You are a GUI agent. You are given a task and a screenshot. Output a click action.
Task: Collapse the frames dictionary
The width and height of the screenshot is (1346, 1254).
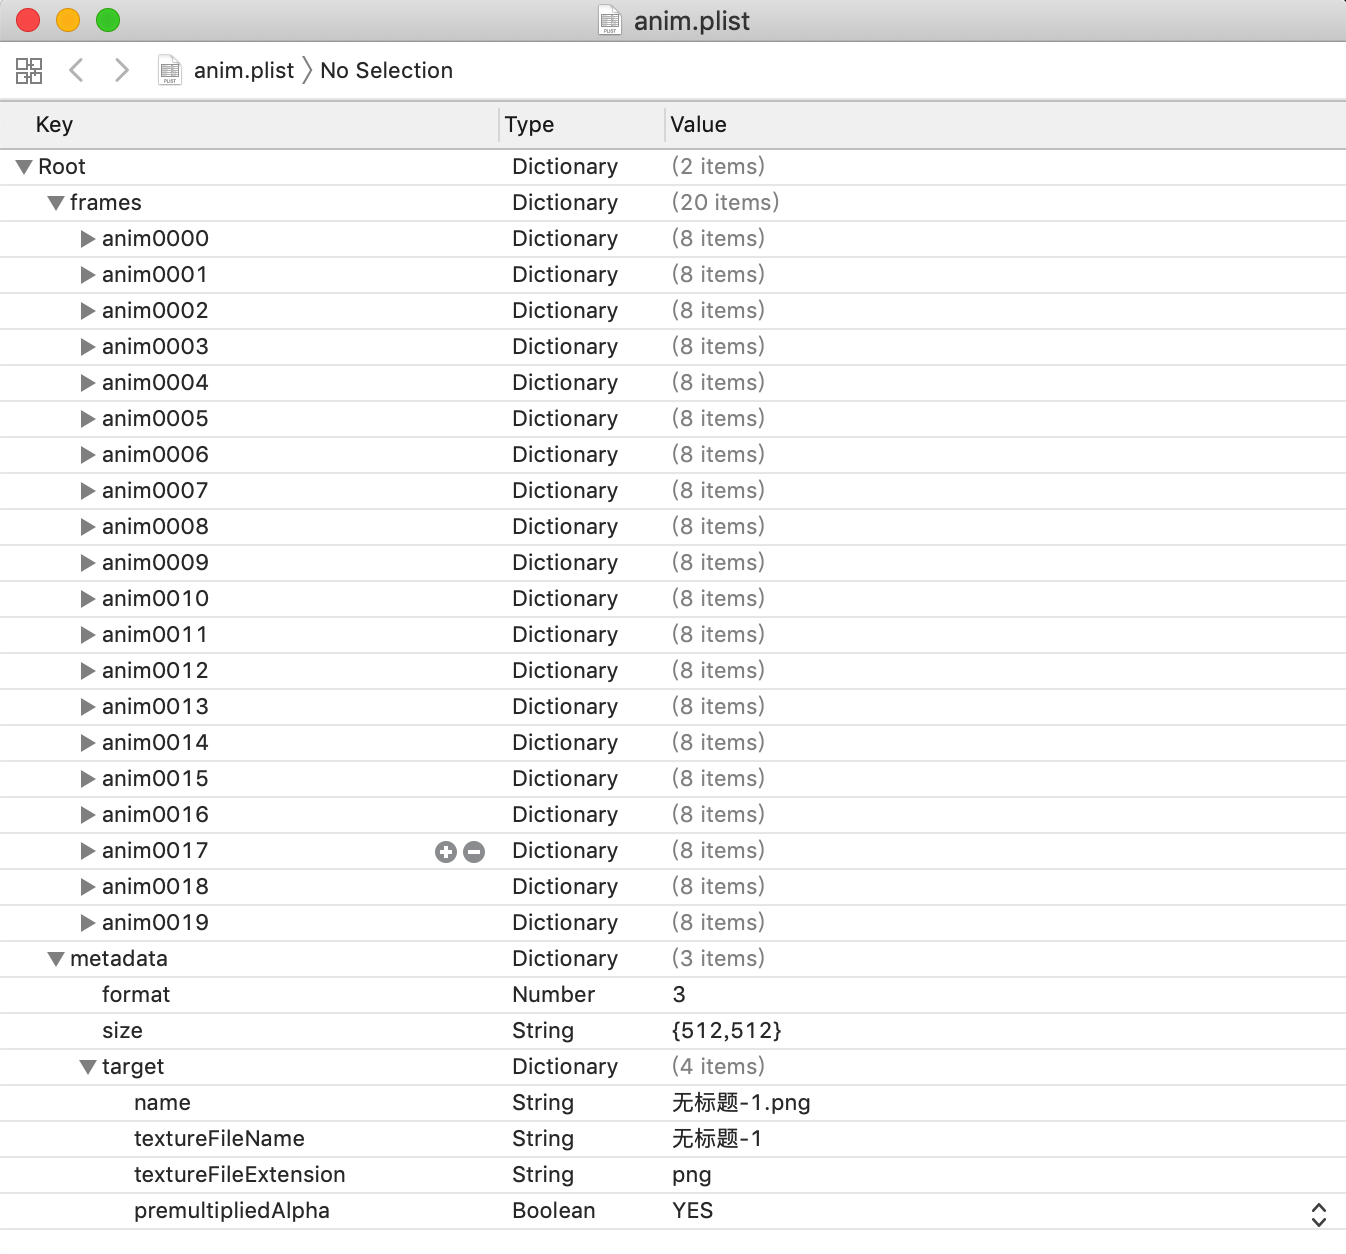(x=56, y=203)
